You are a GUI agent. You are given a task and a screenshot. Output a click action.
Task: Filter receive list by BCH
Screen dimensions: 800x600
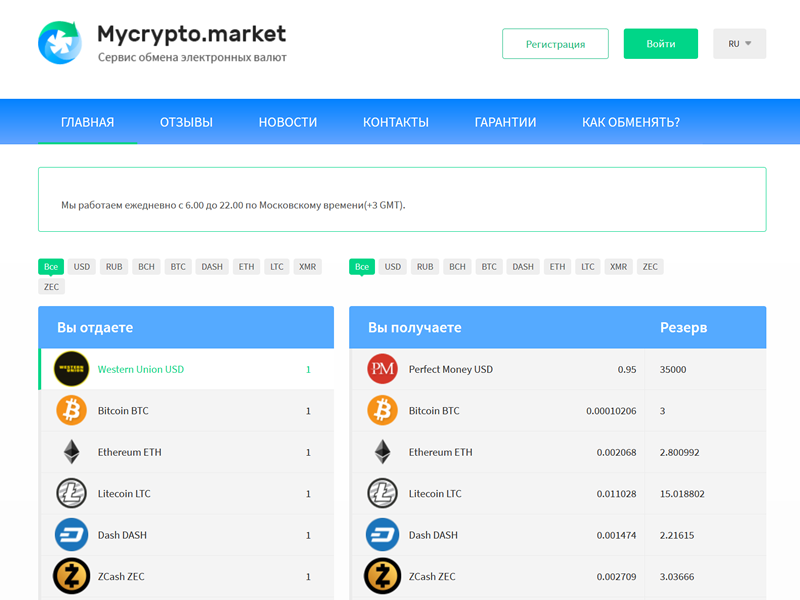[x=457, y=266]
